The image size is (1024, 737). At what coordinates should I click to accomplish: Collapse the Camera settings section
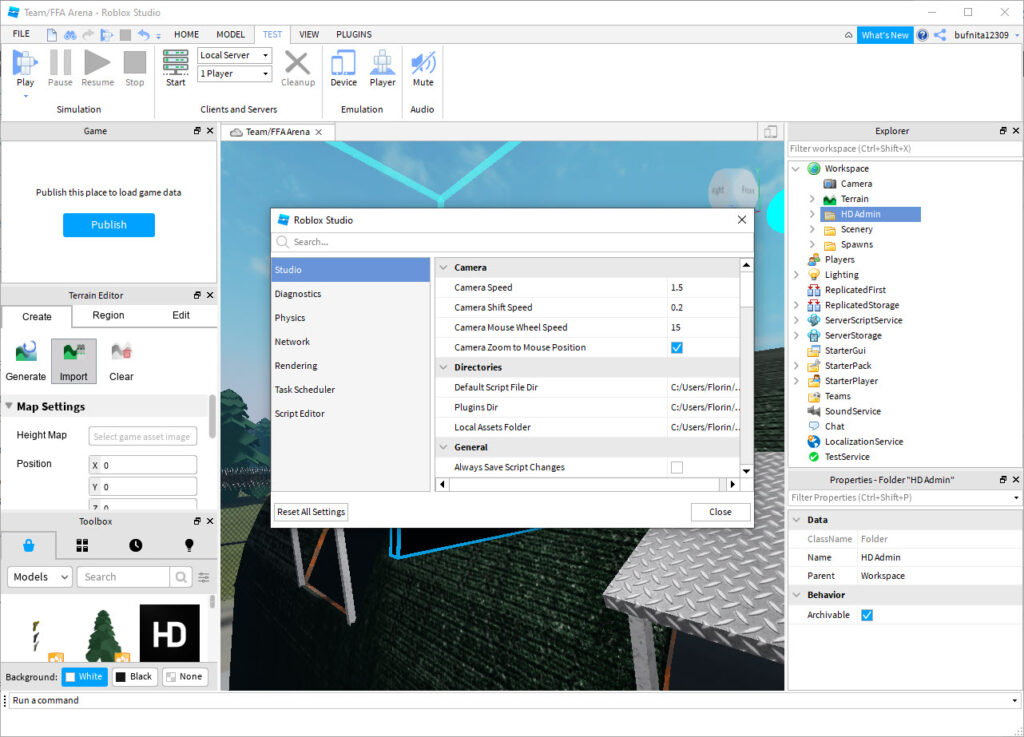(443, 268)
